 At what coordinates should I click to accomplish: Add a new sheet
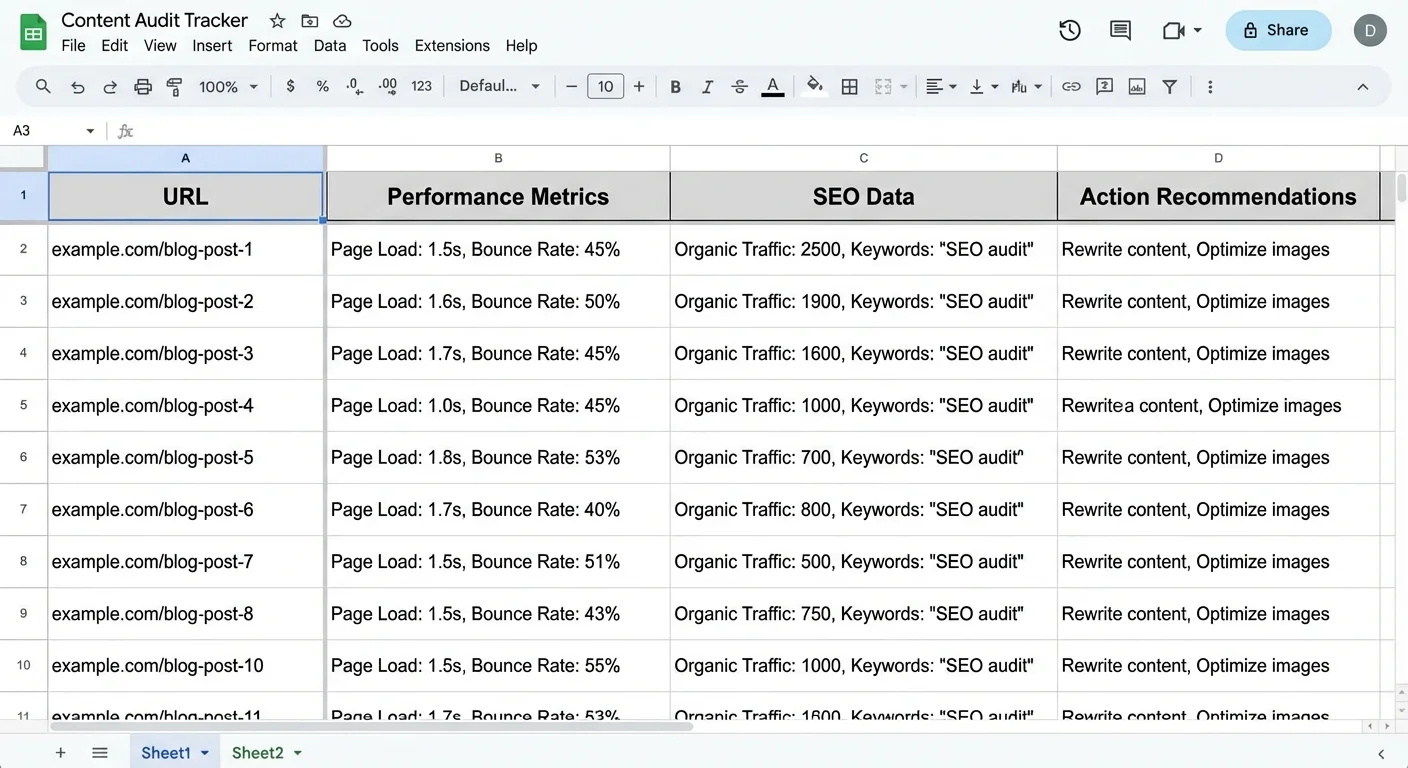pyautogui.click(x=61, y=753)
